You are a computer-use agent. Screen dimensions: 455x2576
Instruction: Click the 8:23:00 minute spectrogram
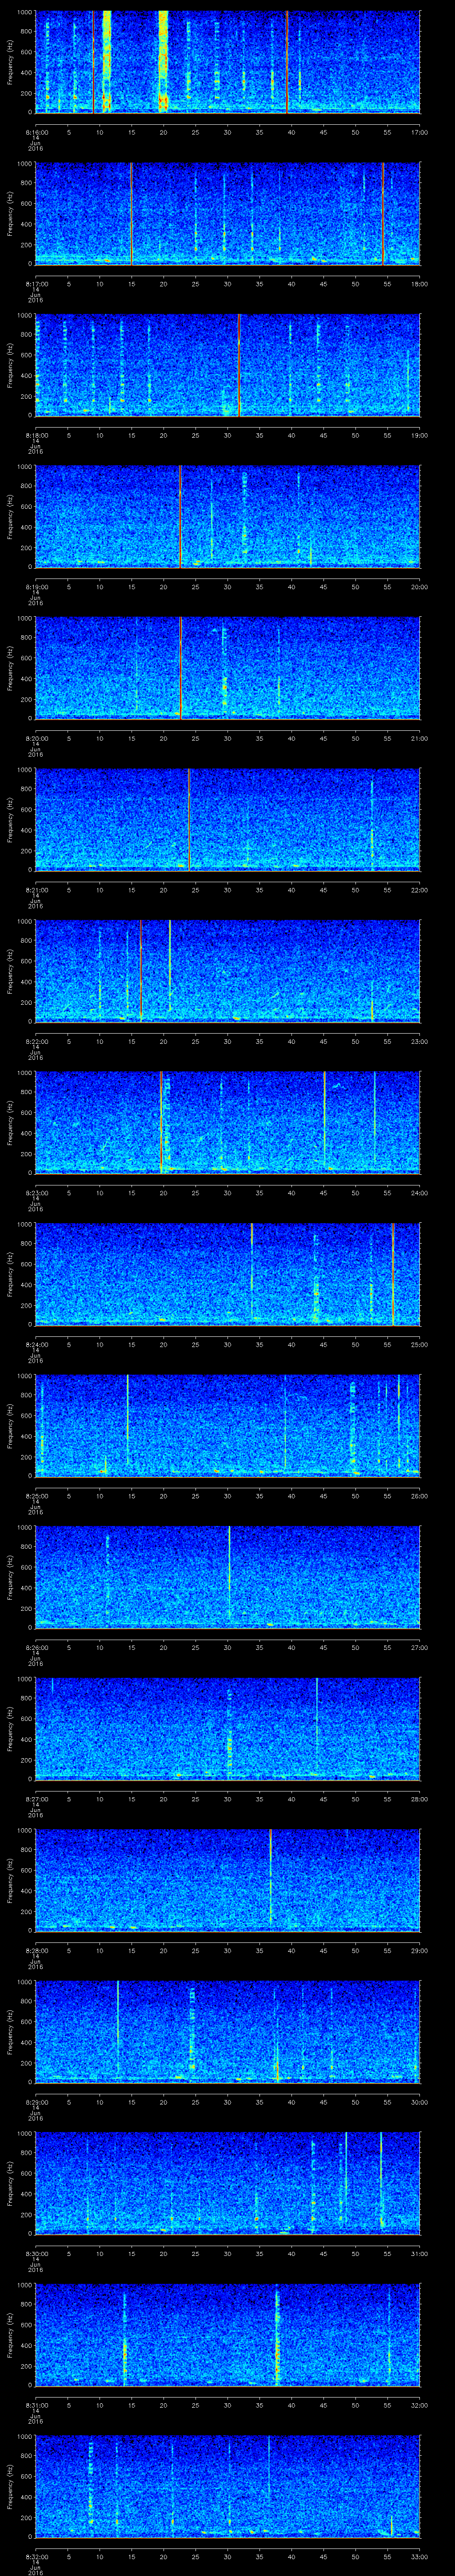pyautogui.click(x=228, y=1122)
